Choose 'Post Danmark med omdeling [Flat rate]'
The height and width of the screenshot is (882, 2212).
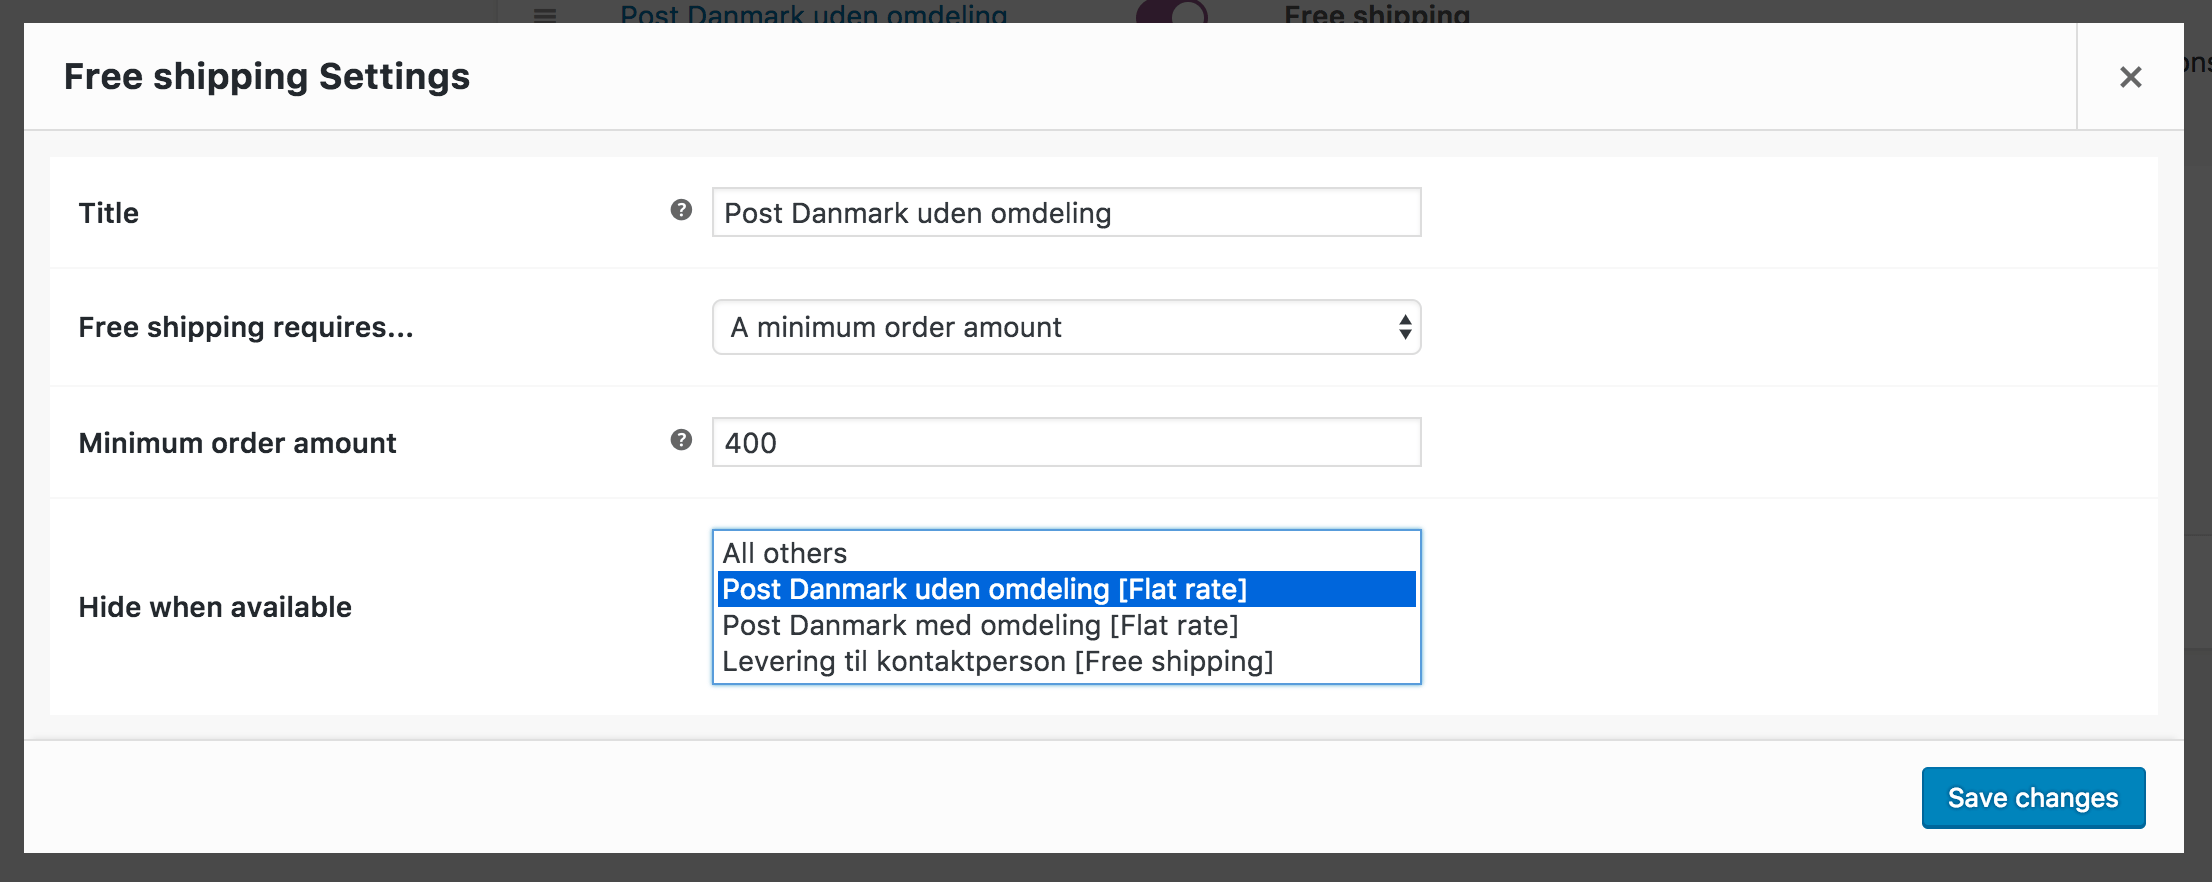click(x=980, y=625)
